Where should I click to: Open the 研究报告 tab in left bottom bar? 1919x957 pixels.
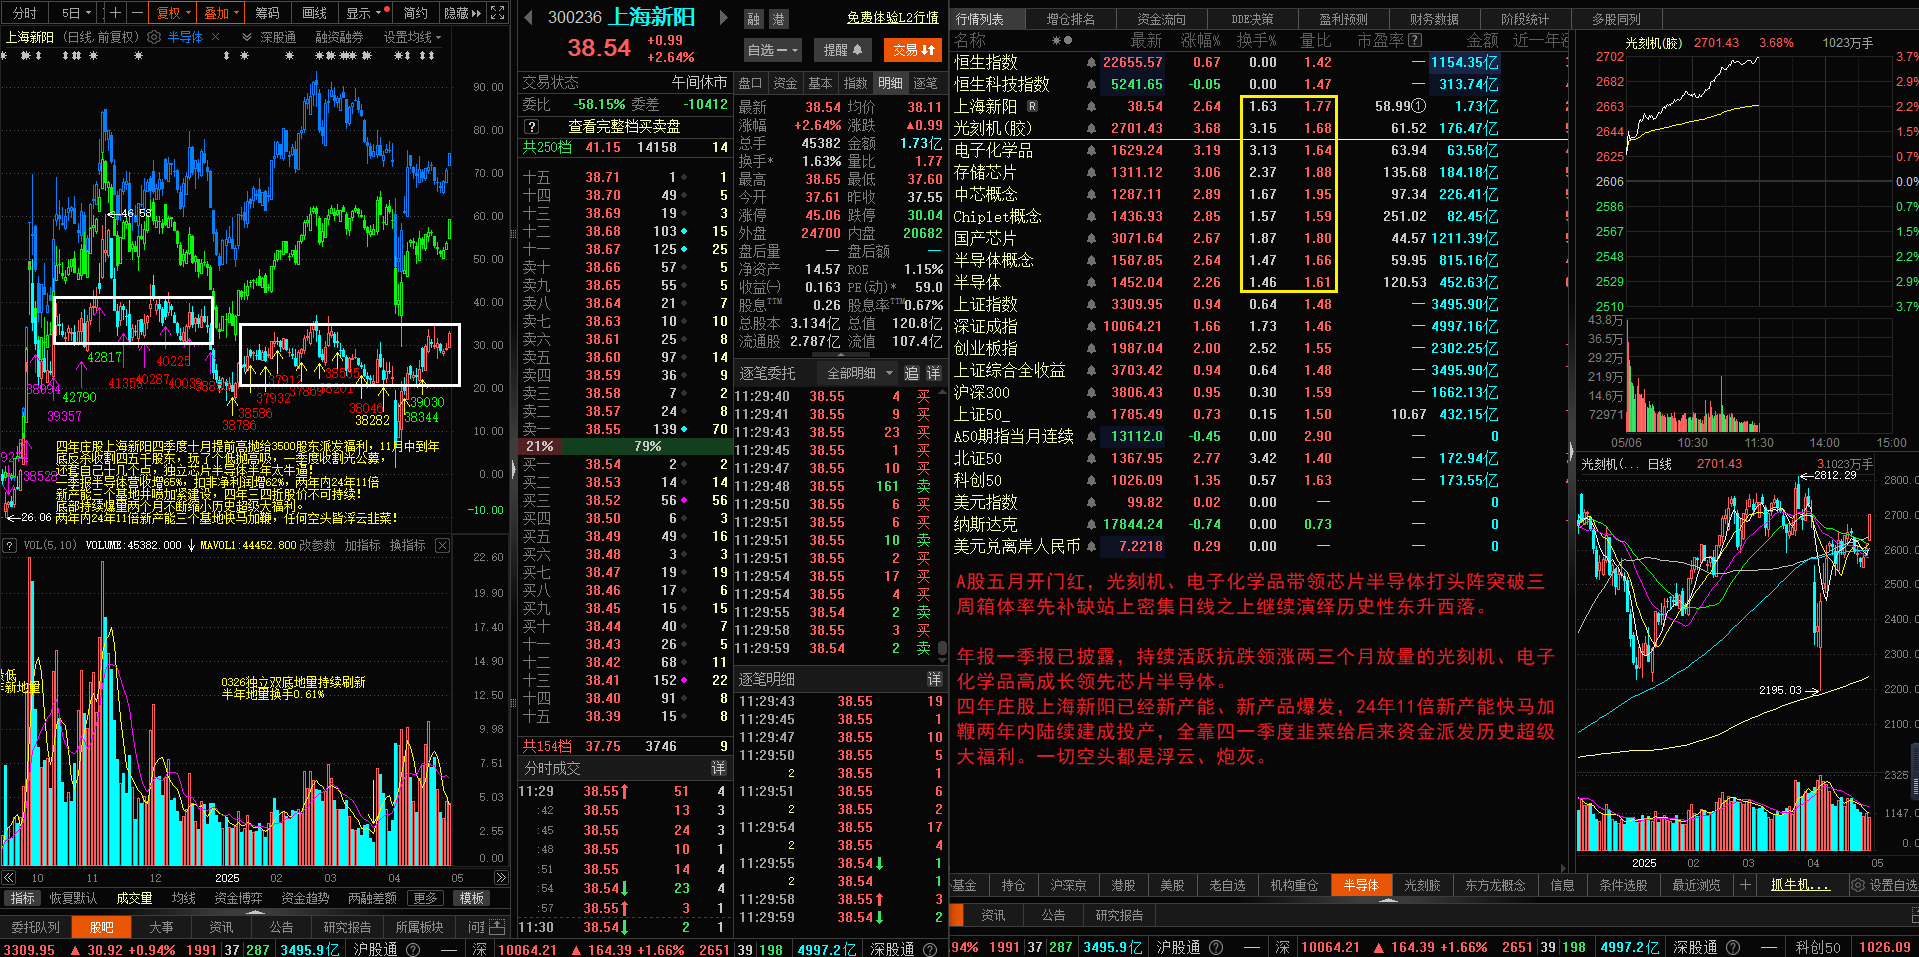coord(347,927)
